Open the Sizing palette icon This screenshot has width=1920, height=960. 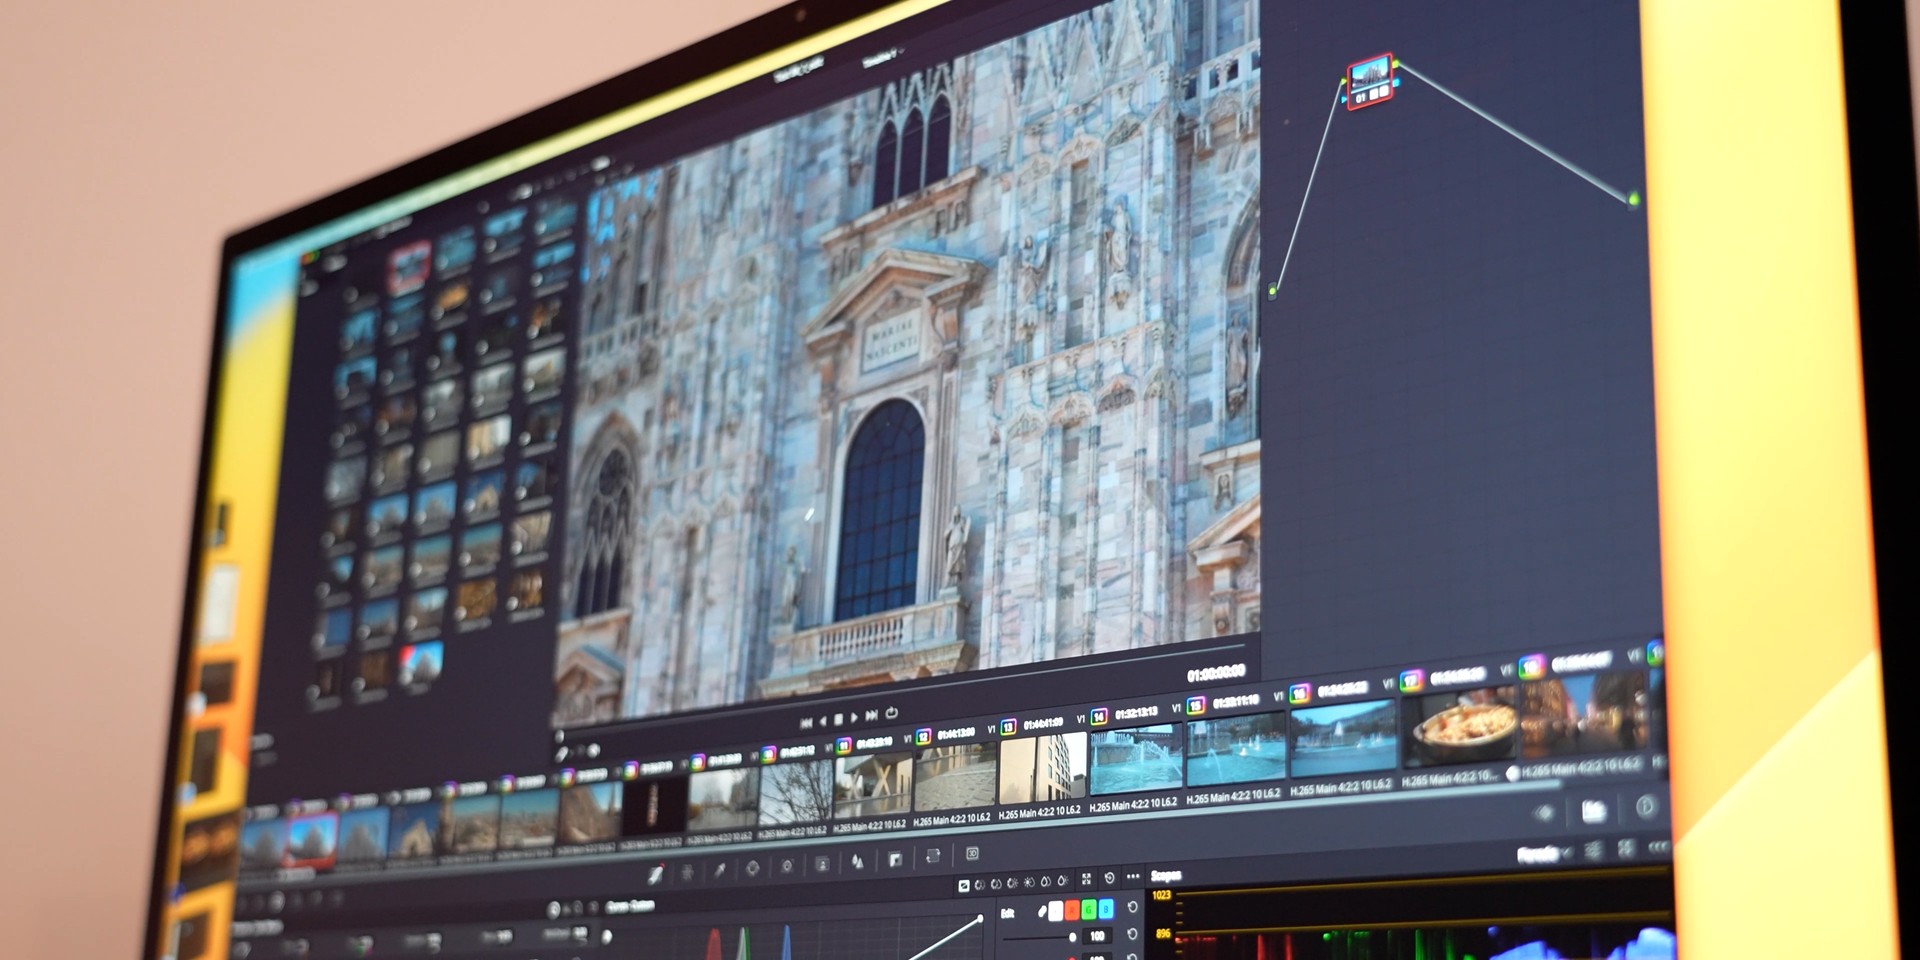(933, 856)
